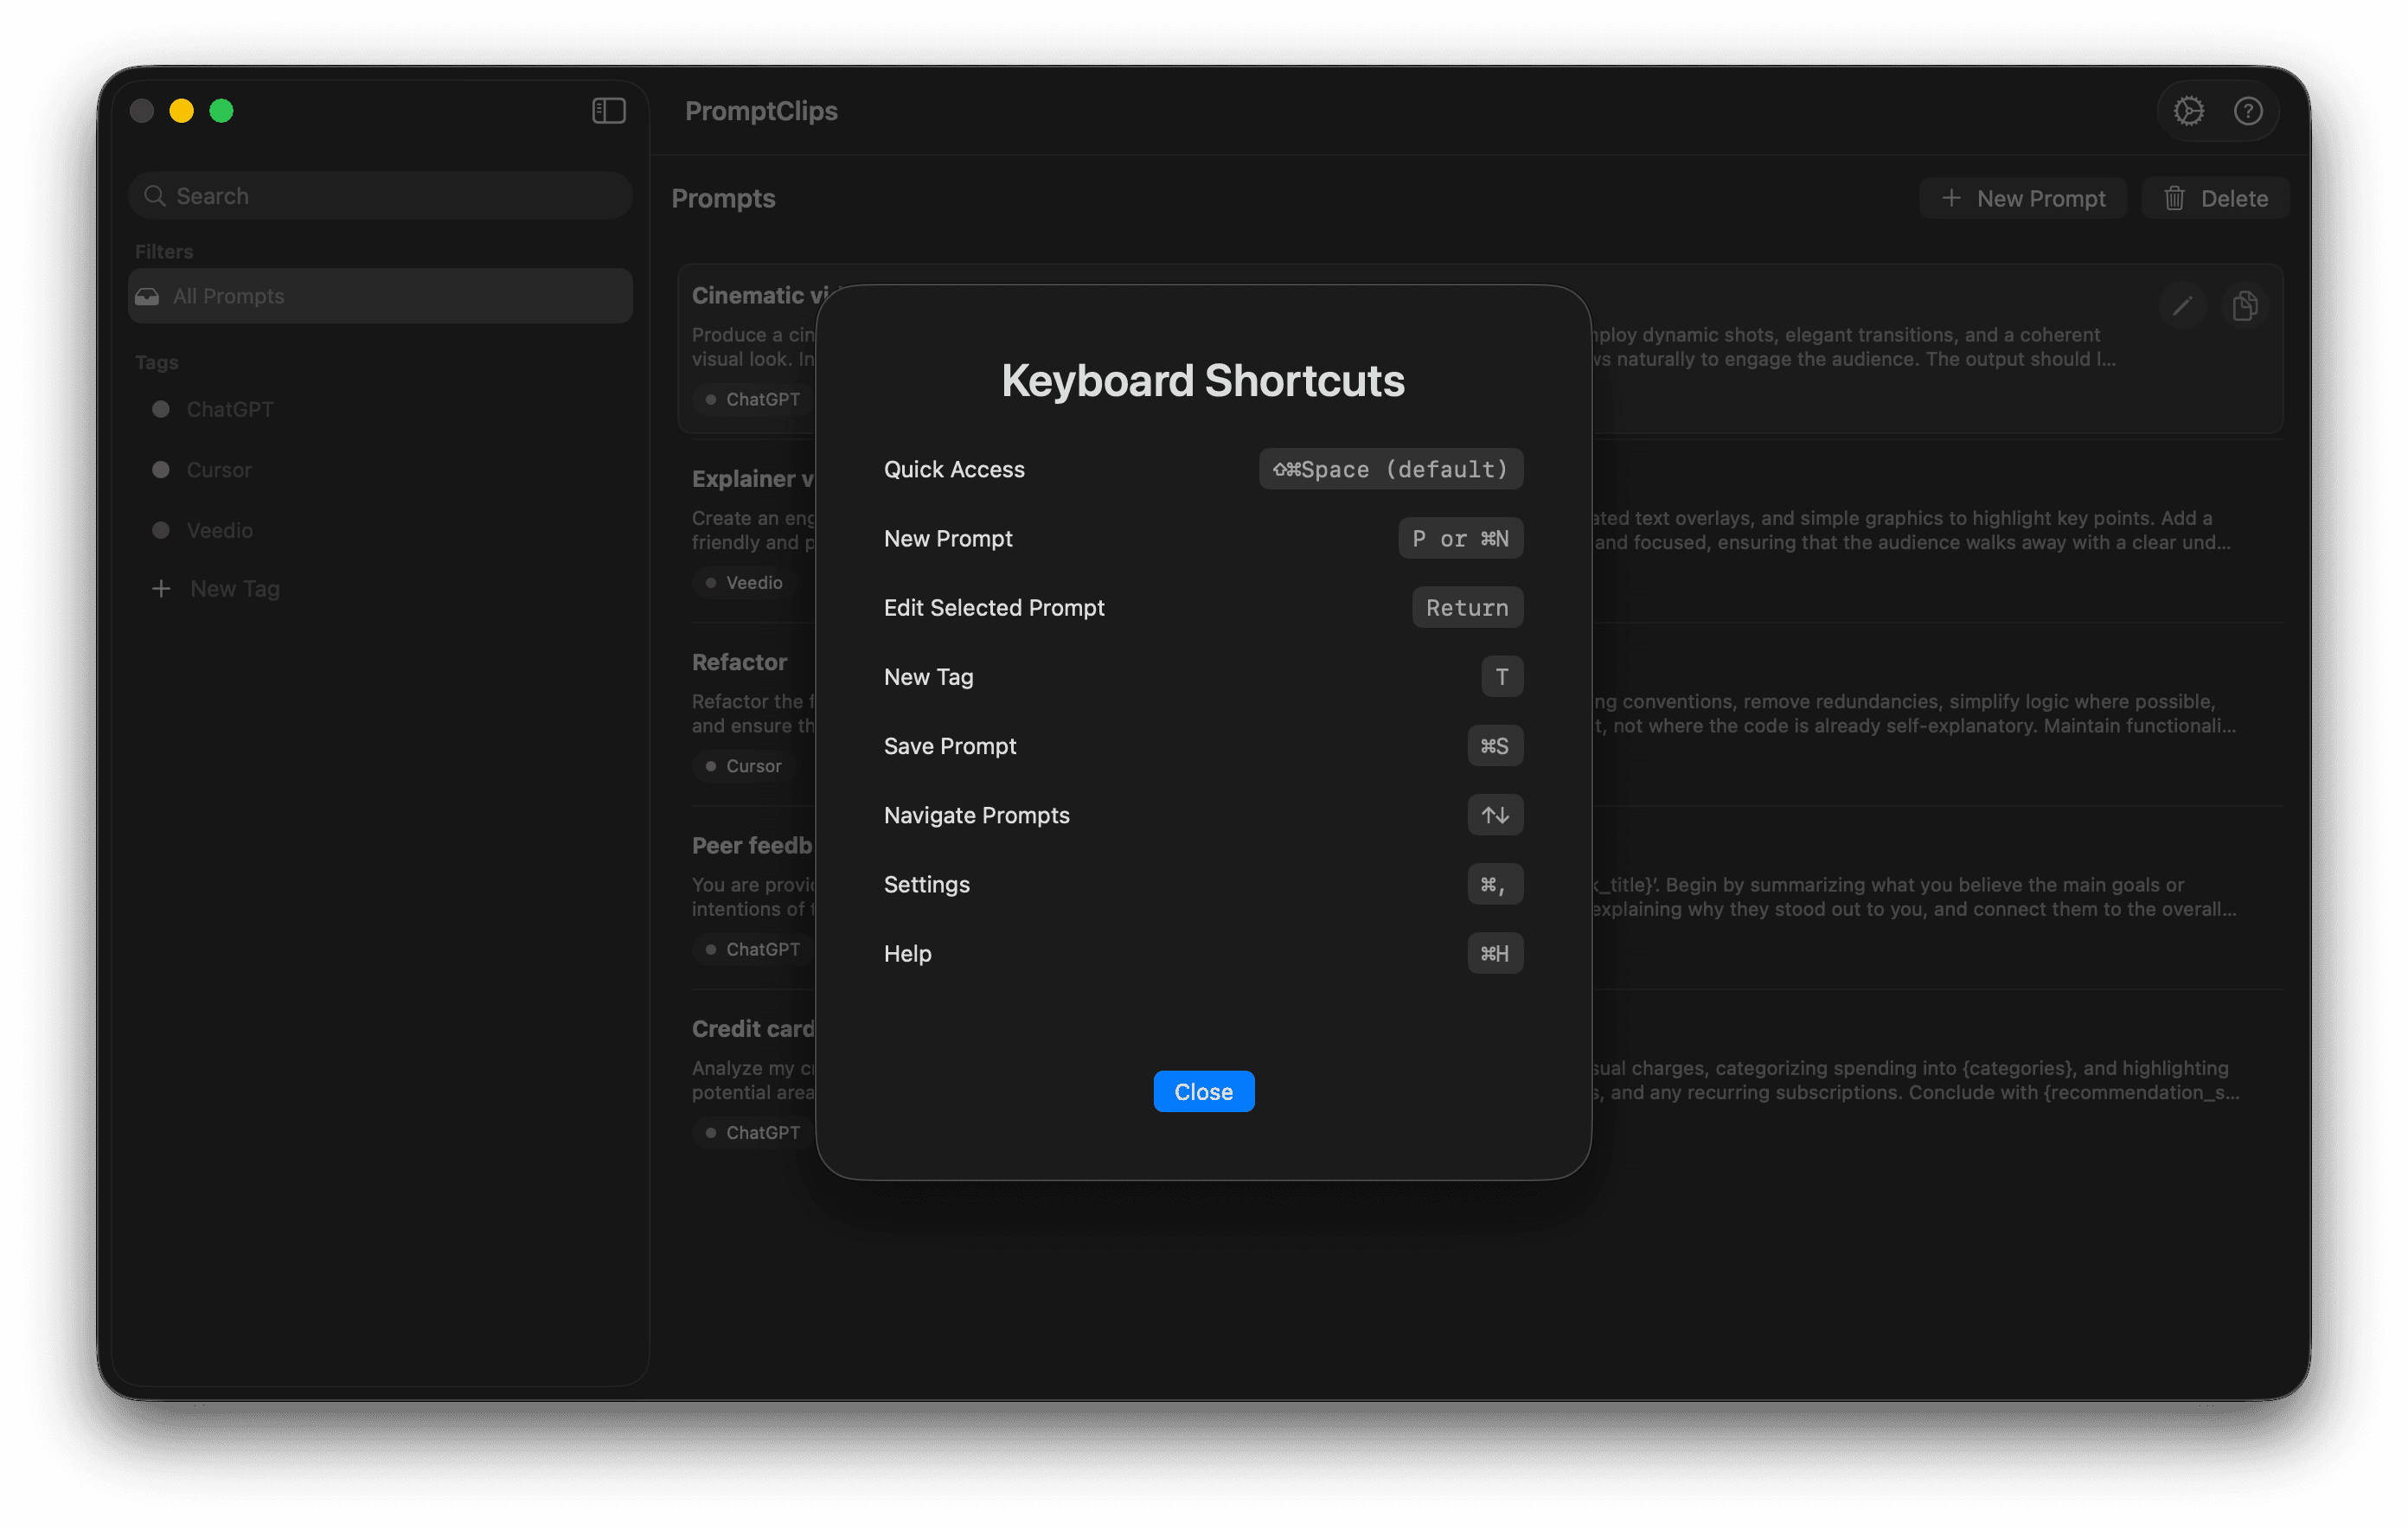Click the Cursor tag chip on Refactor
This screenshot has height=1529, width=2408.
(x=743, y=766)
